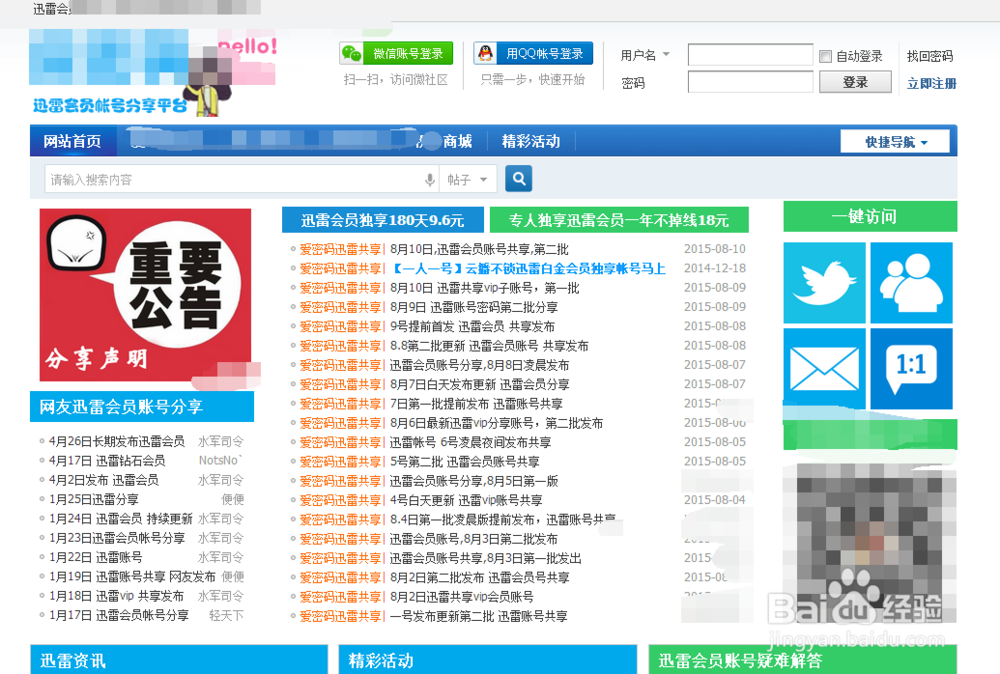Screen dimensions: 1000x674
Task: Open the 网友迅雷会员账号分享 section header
Action: click(142, 407)
